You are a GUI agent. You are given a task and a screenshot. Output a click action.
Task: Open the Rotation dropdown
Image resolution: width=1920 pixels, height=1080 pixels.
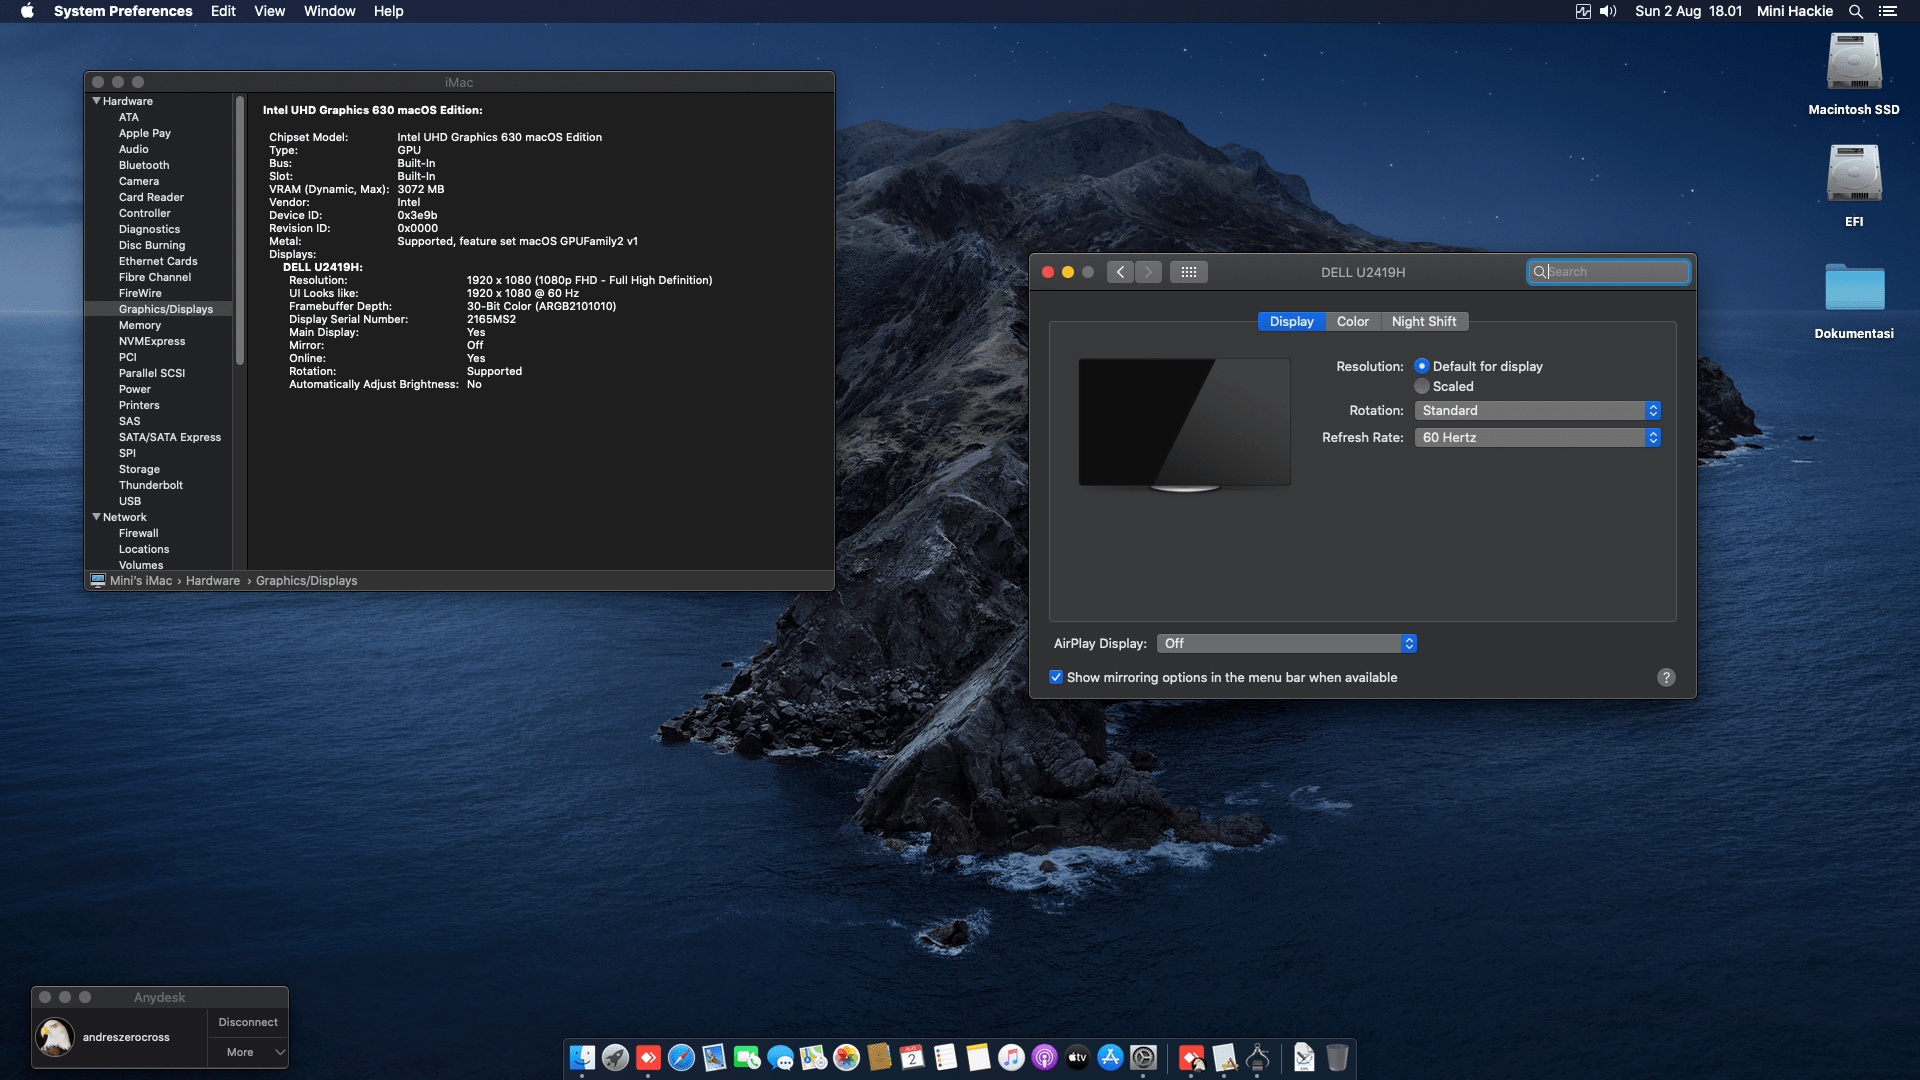click(1537, 411)
